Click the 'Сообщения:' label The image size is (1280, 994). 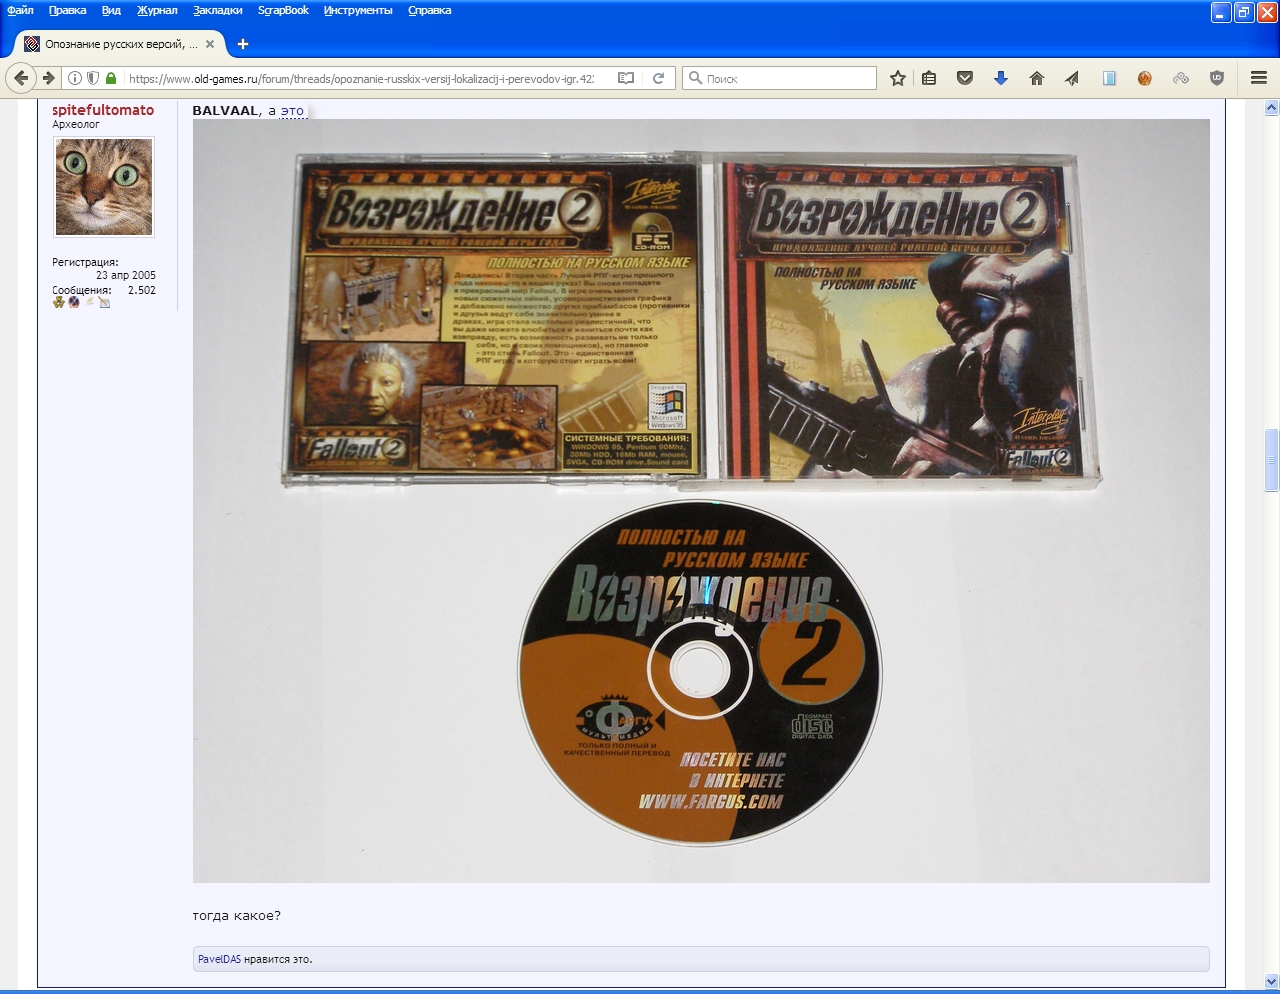[82, 290]
